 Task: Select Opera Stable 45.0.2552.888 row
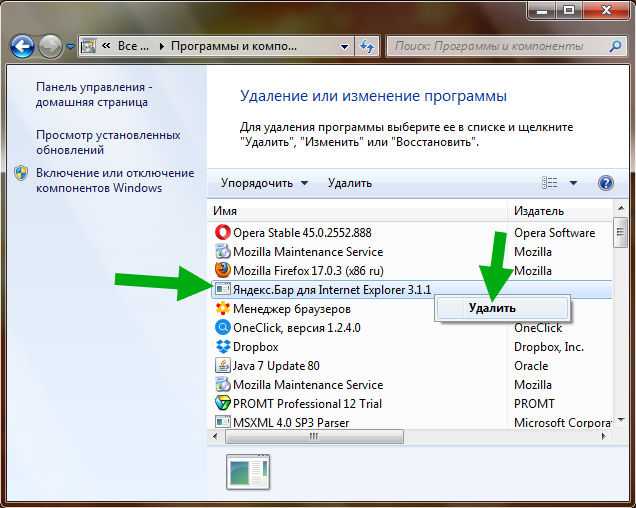[410, 232]
